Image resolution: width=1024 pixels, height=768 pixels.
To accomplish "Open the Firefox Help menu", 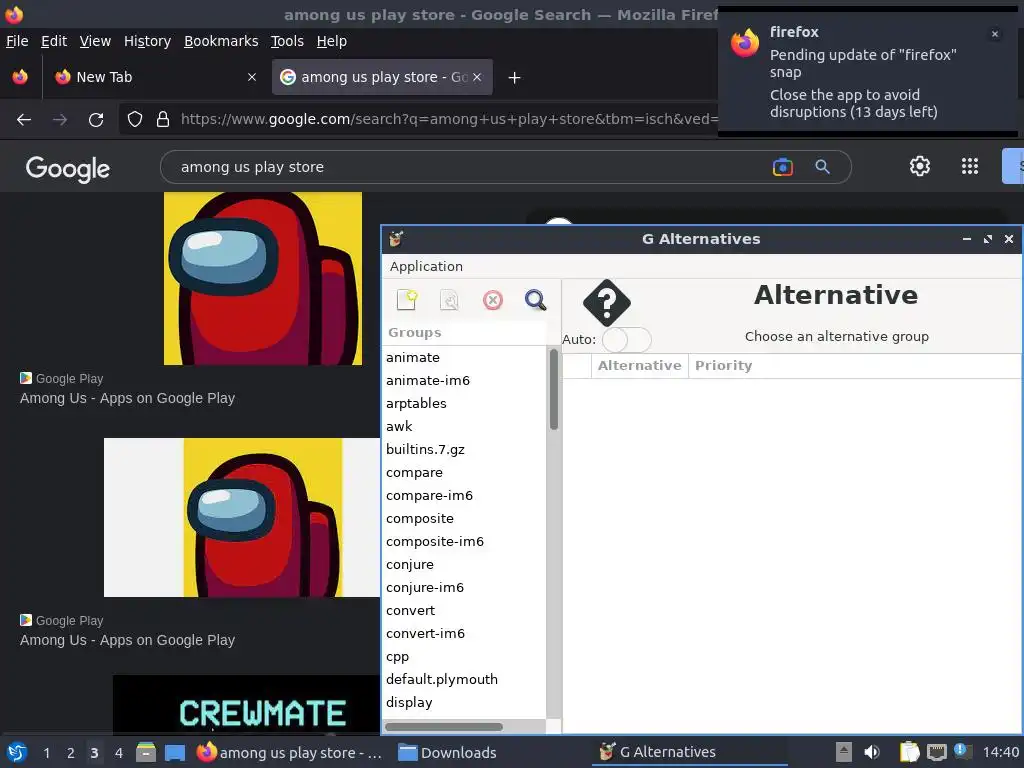I will 331,41.
